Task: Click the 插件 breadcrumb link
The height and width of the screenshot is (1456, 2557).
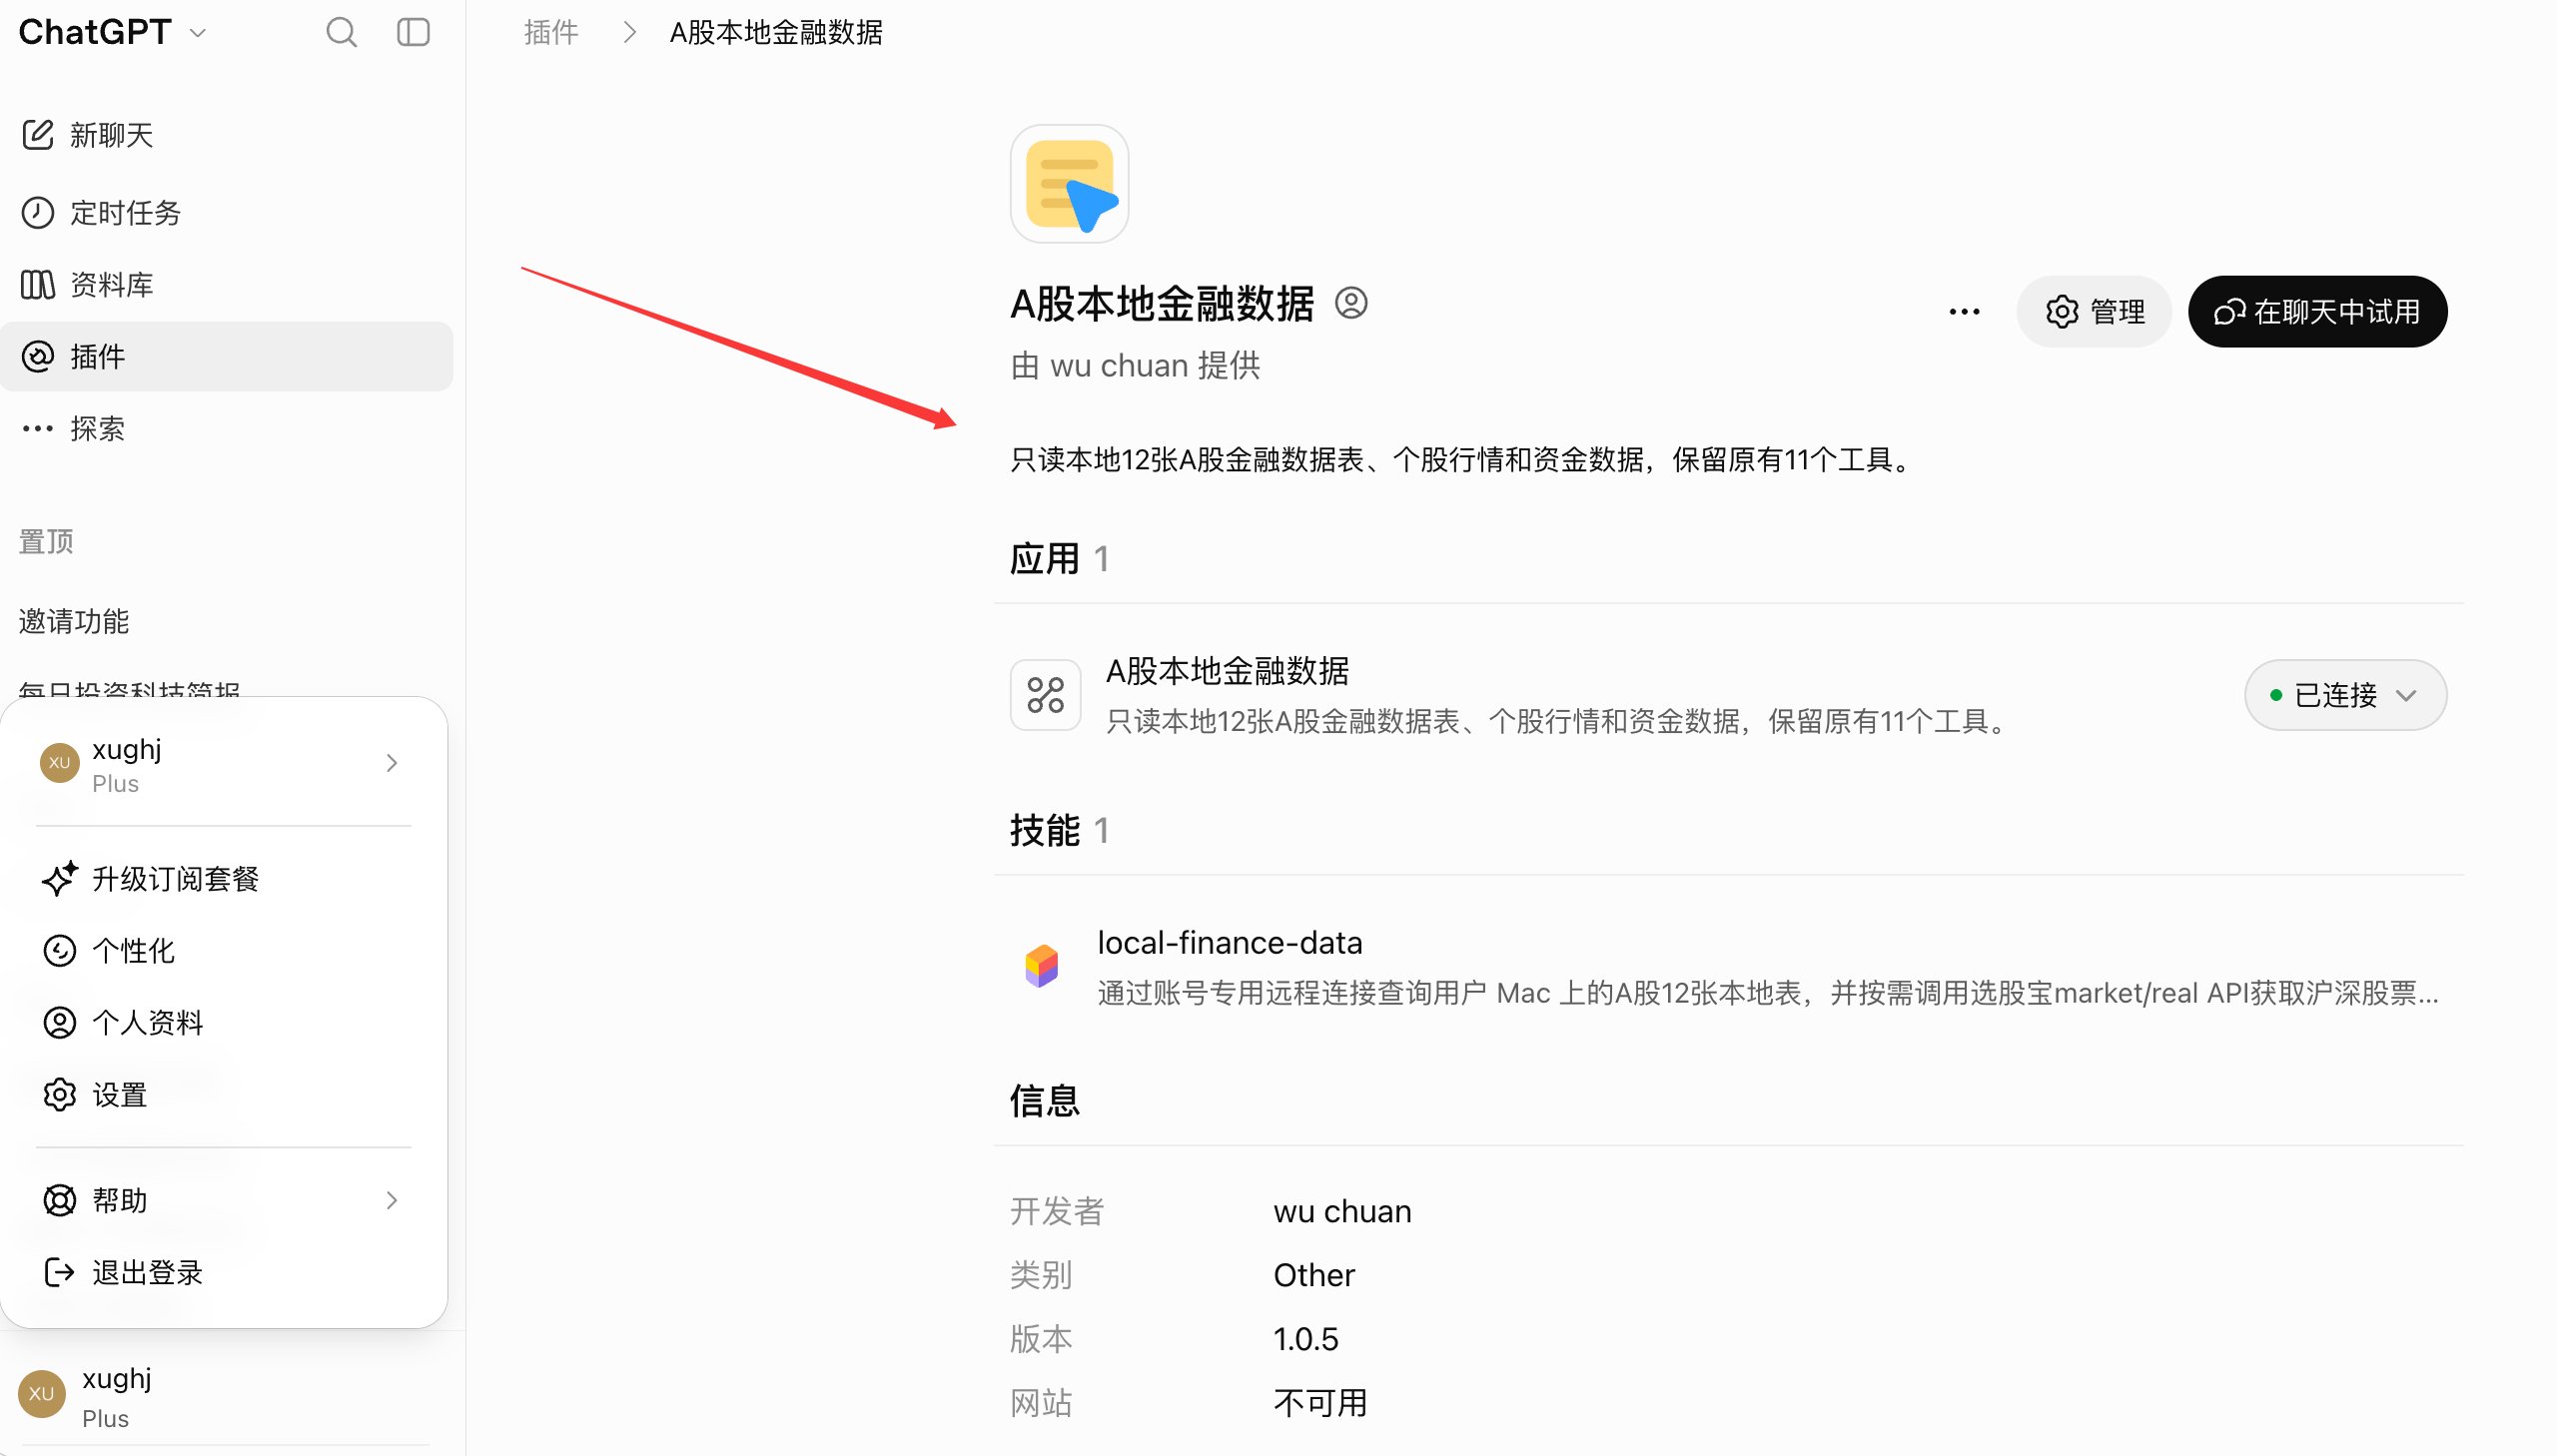Action: (x=551, y=33)
